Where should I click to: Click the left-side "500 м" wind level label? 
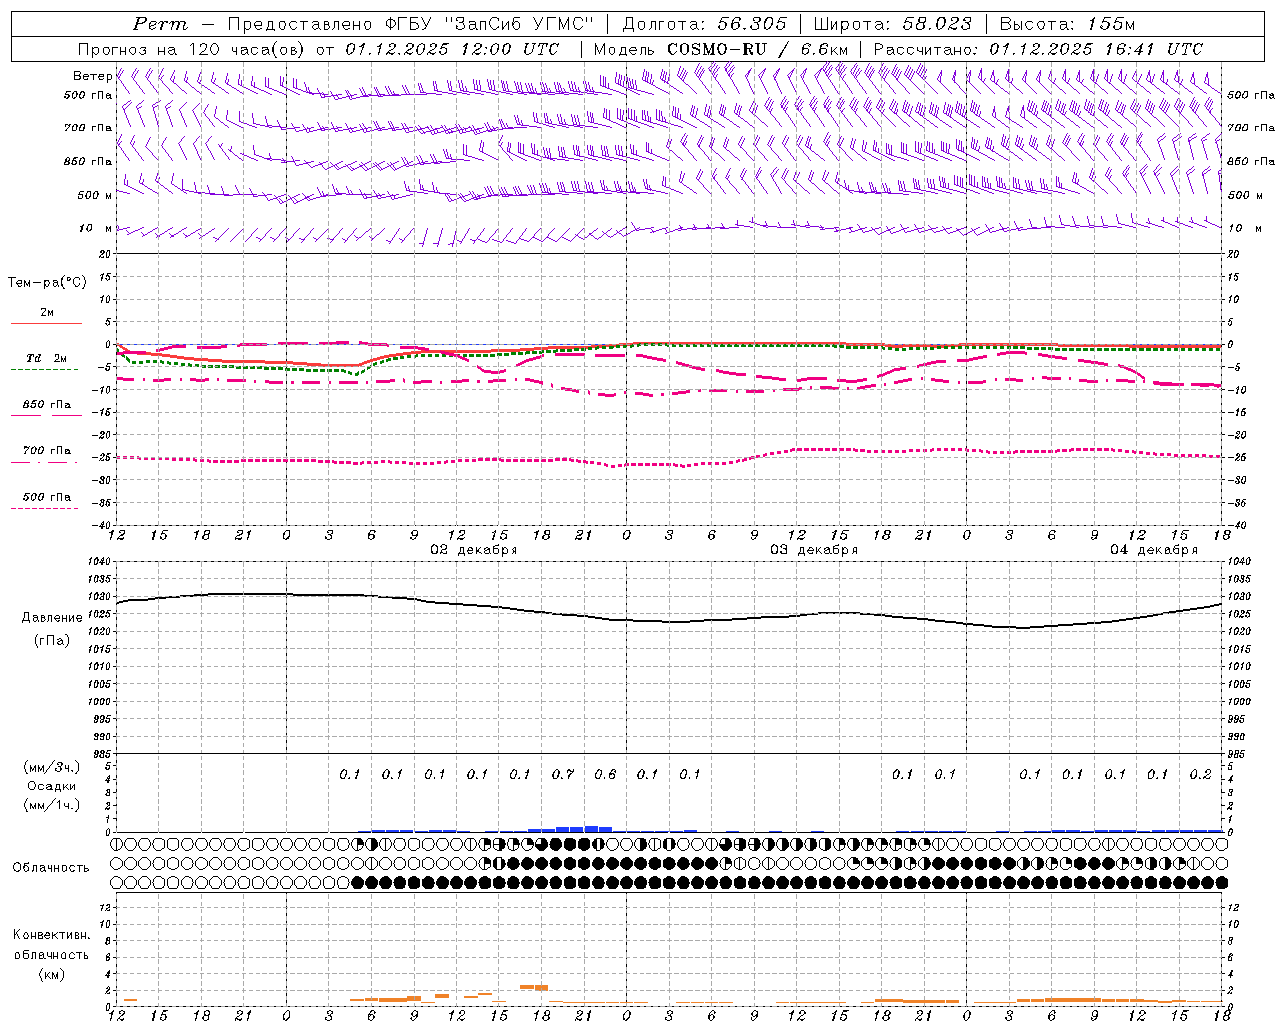(x=95, y=195)
